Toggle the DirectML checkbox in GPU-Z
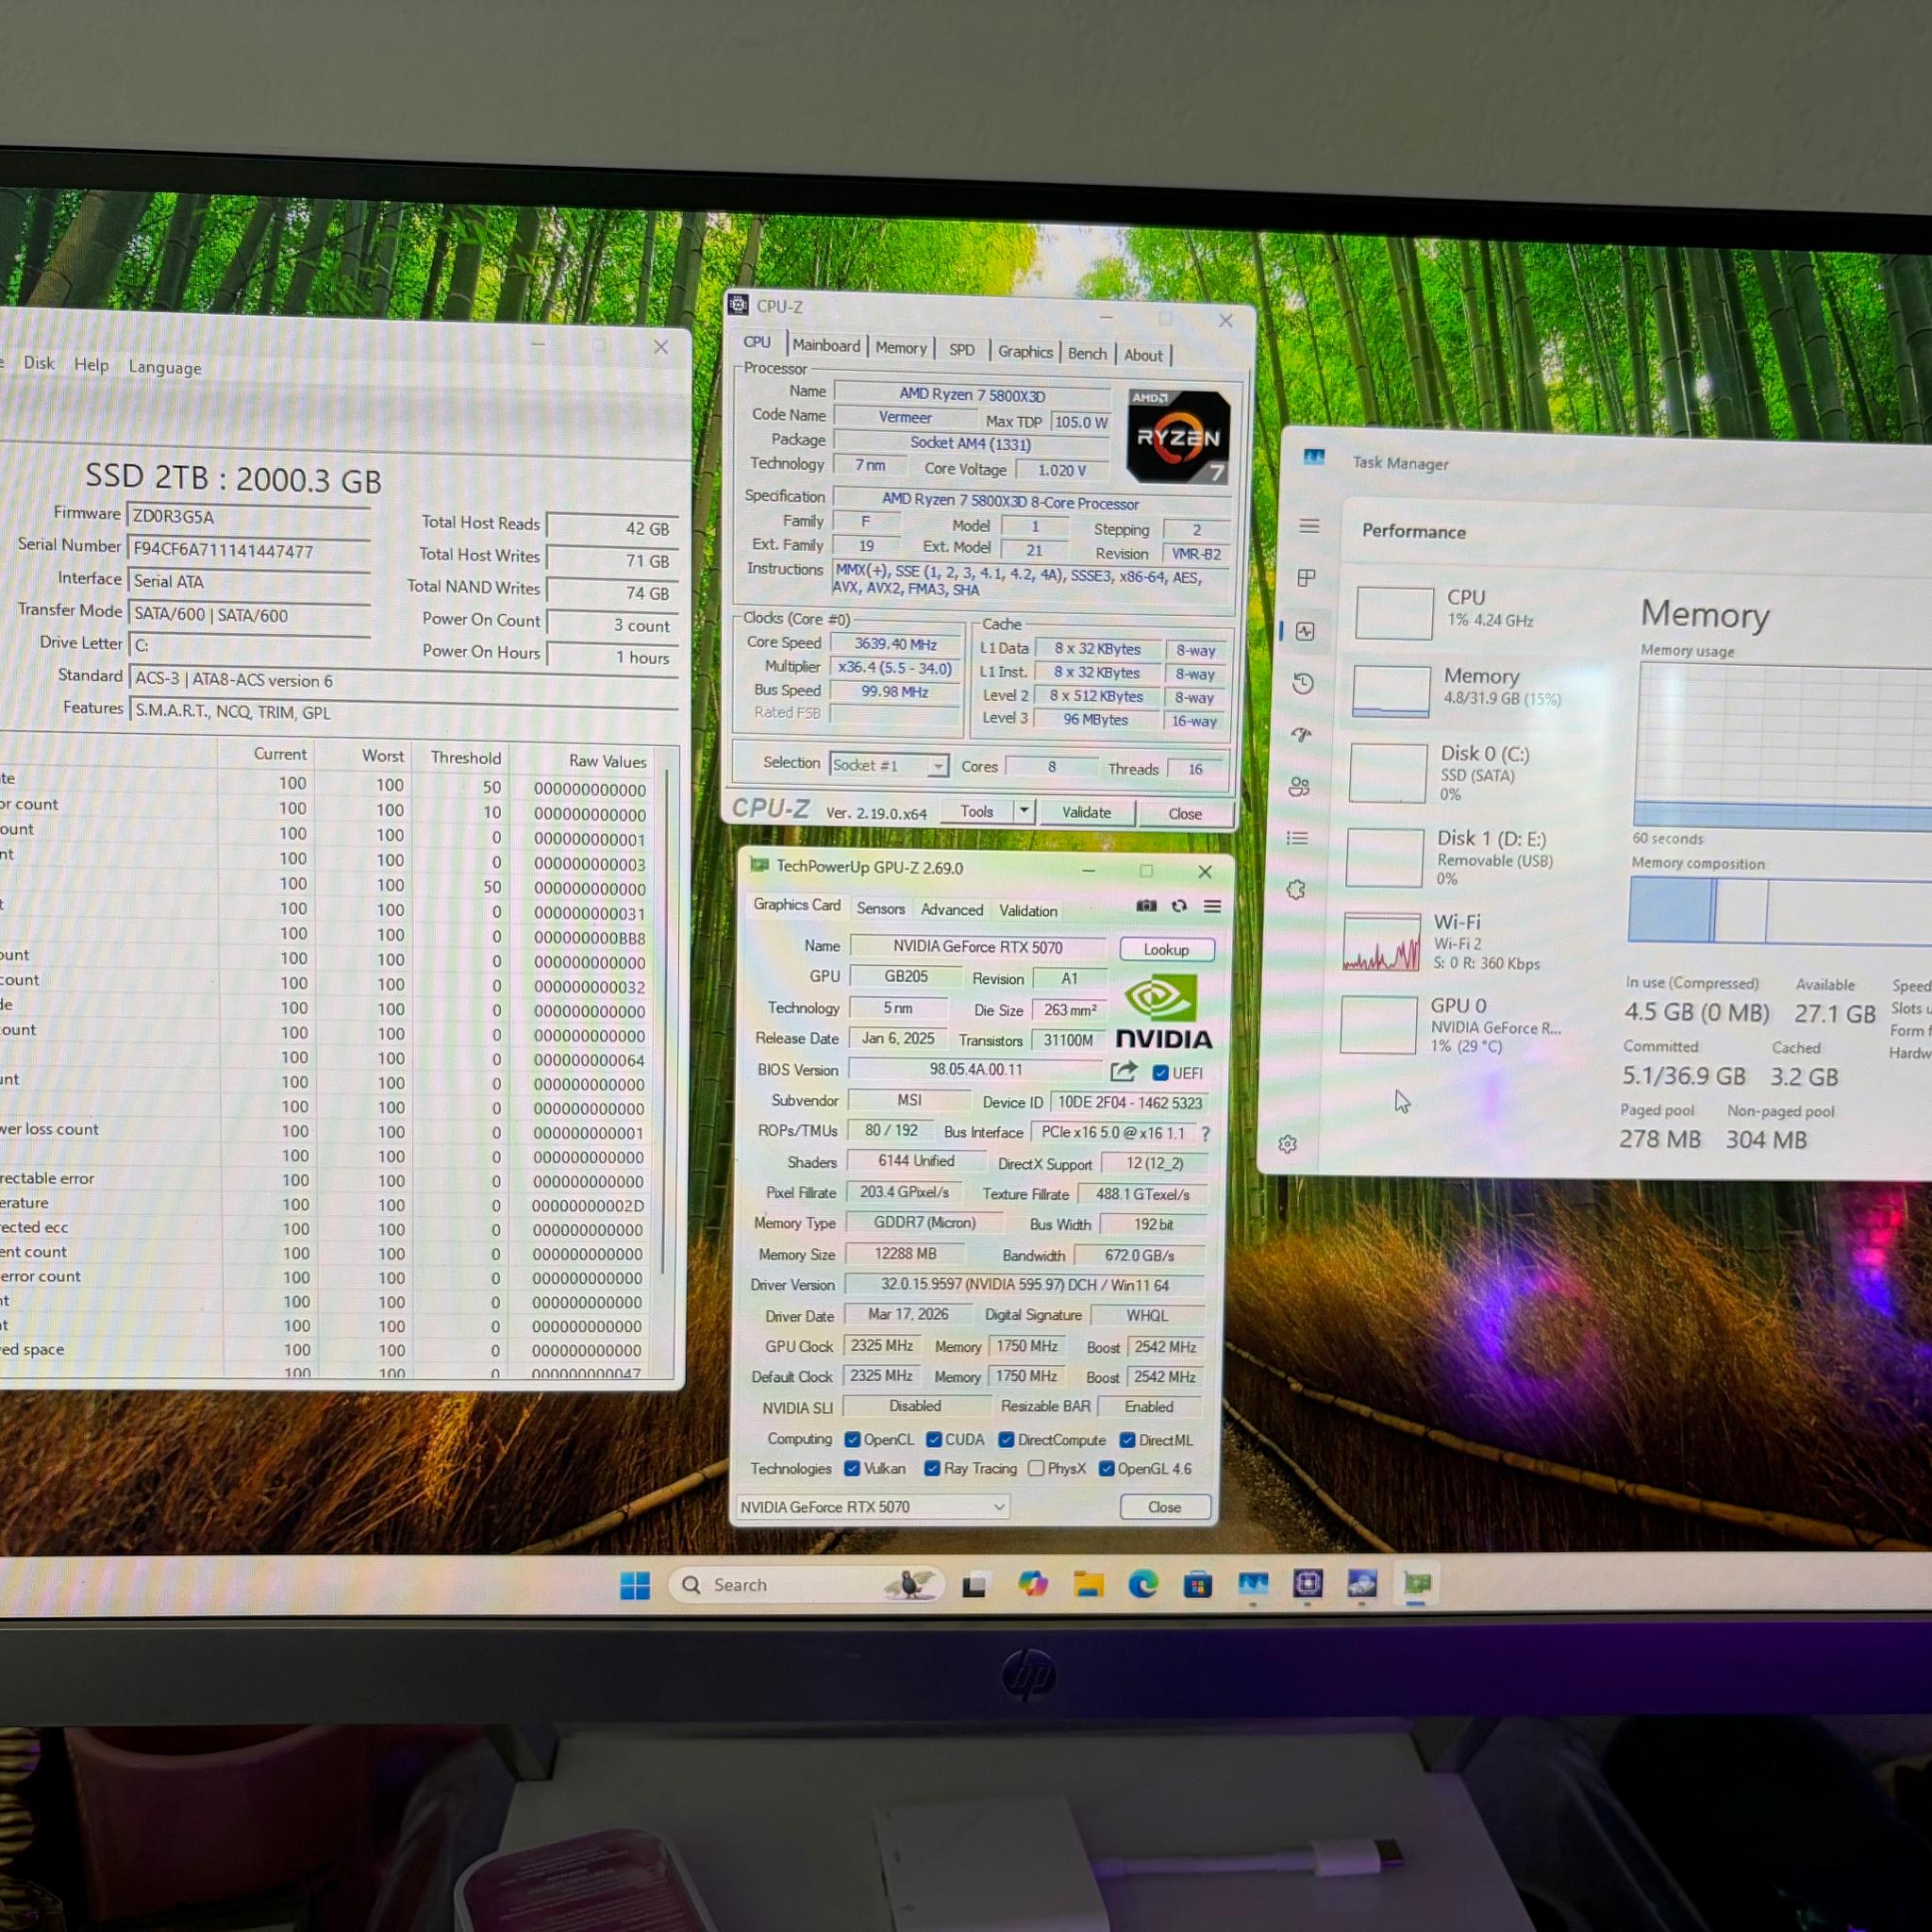The image size is (1932, 1932). click(1127, 1440)
